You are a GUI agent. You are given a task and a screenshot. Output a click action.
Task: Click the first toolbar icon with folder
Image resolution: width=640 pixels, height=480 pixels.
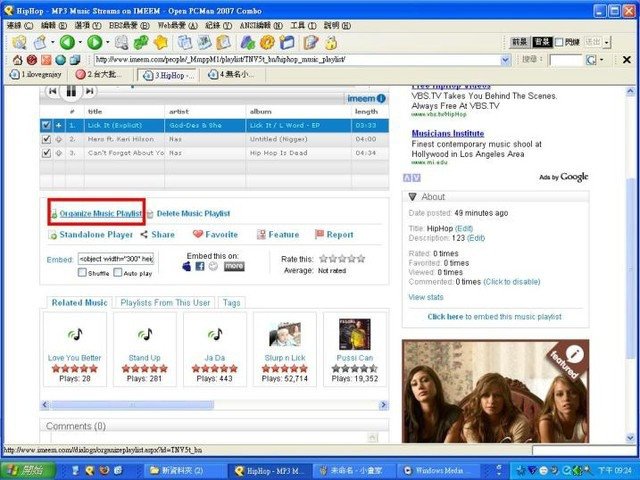[19, 42]
